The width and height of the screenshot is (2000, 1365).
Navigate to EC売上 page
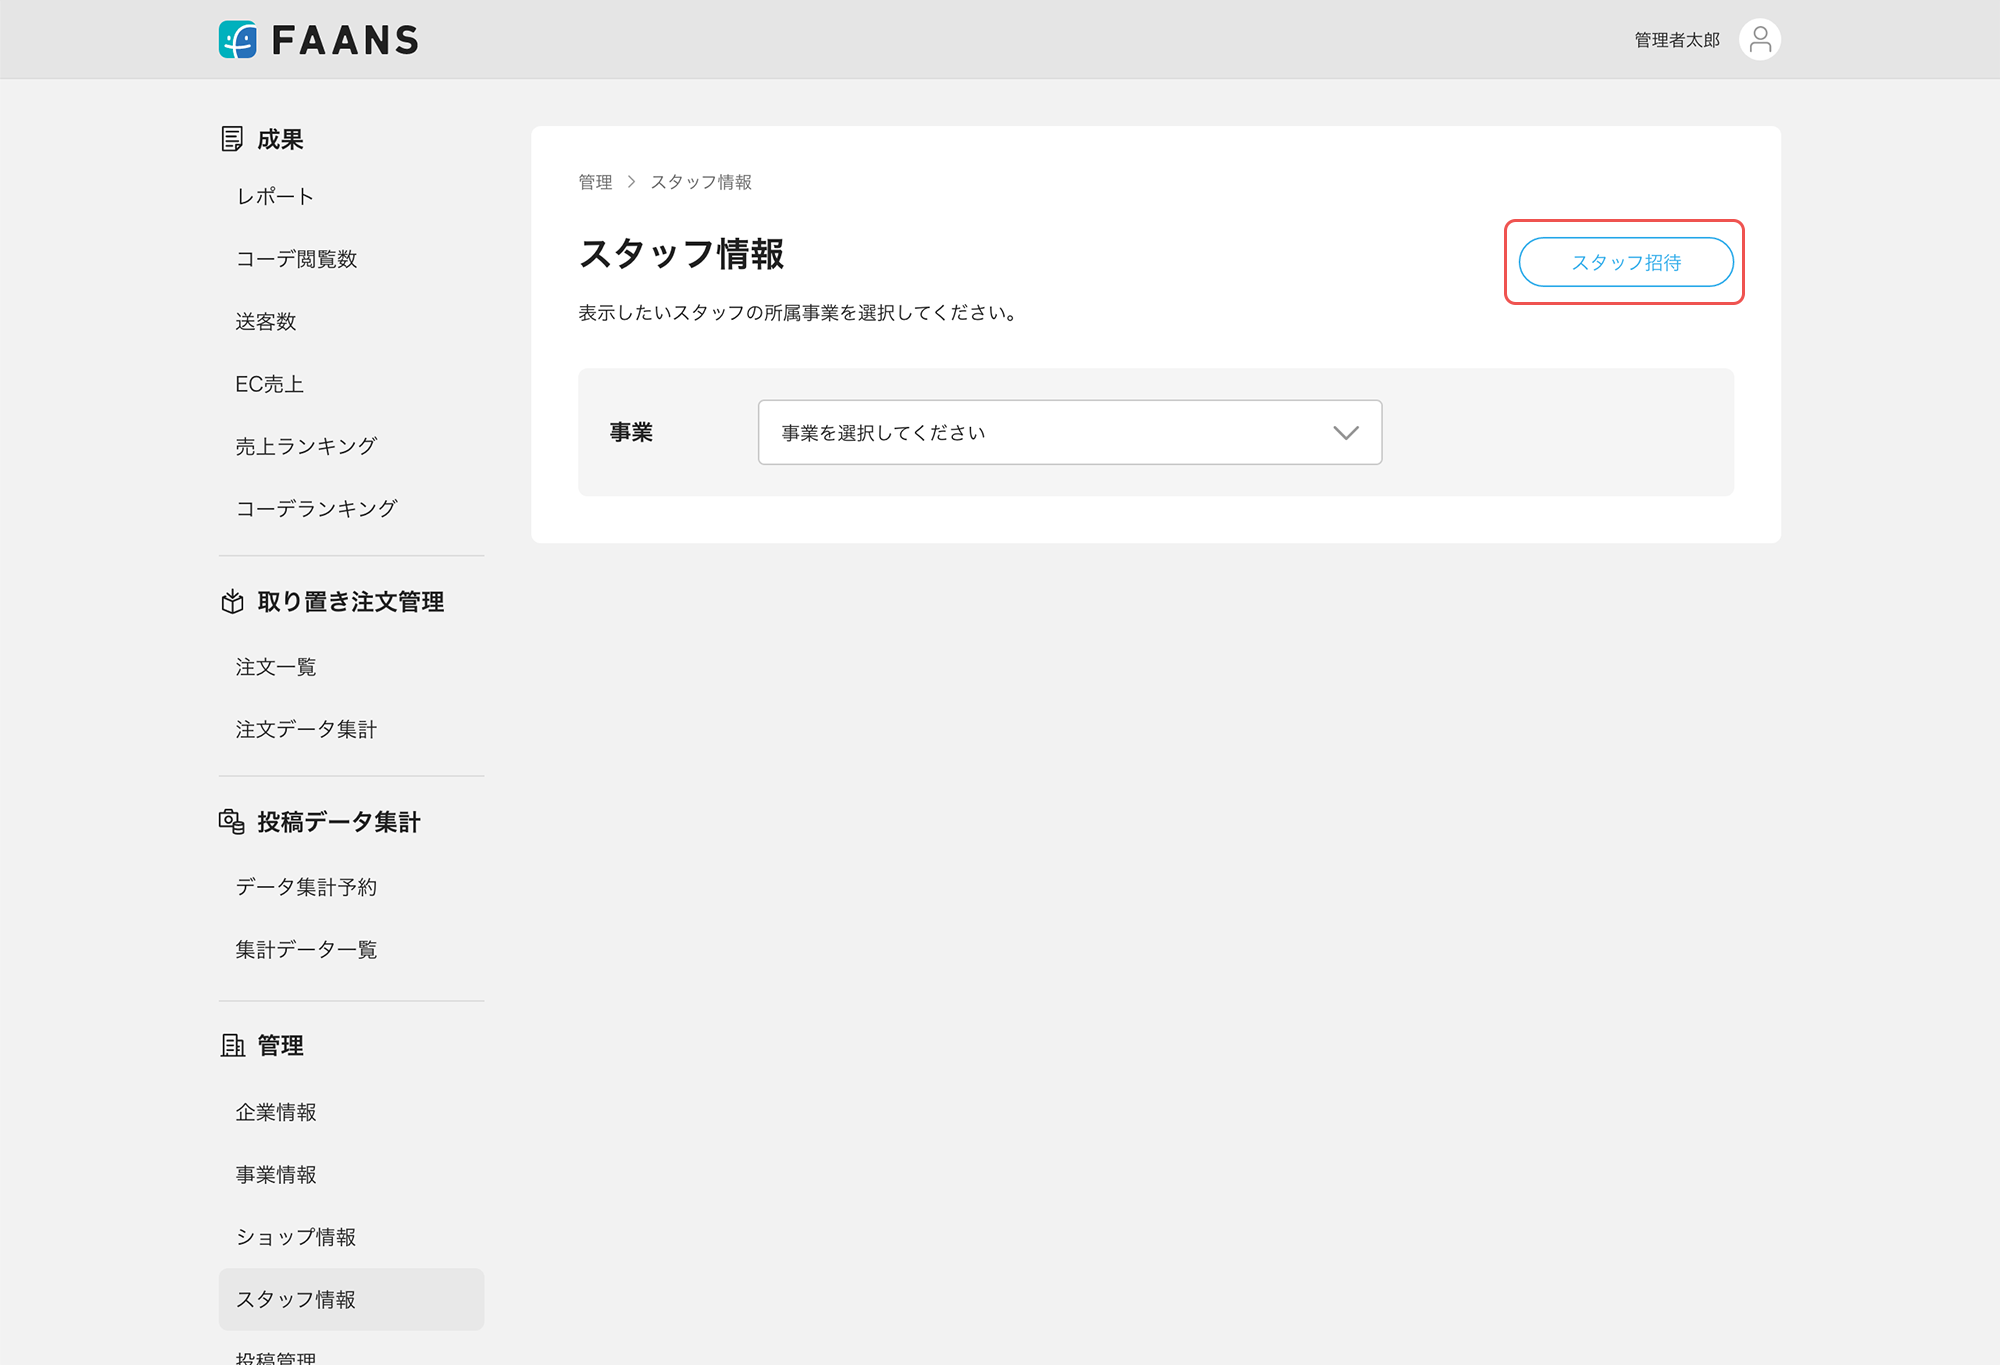tap(269, 384)
